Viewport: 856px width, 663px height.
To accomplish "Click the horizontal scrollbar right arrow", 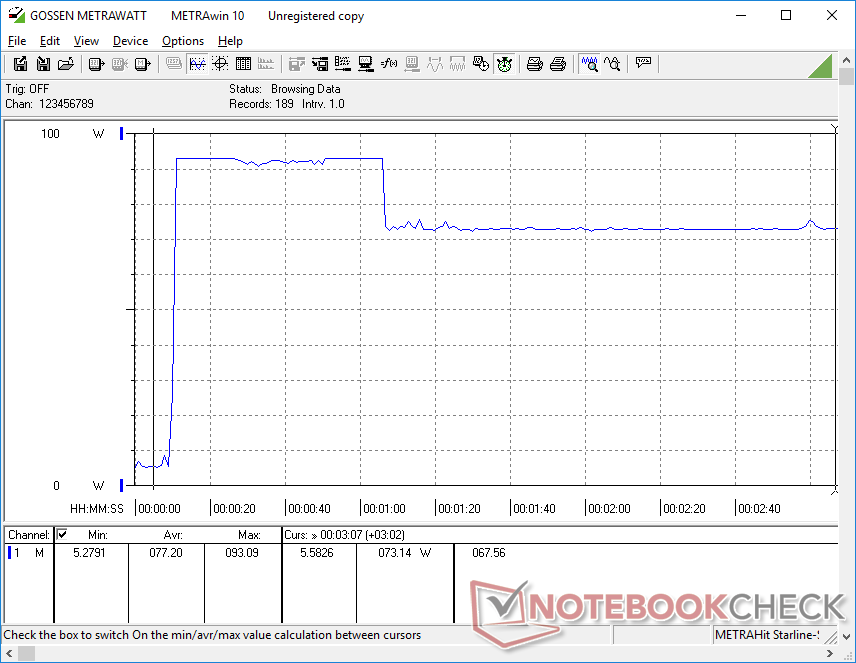I will coord(830,653).
